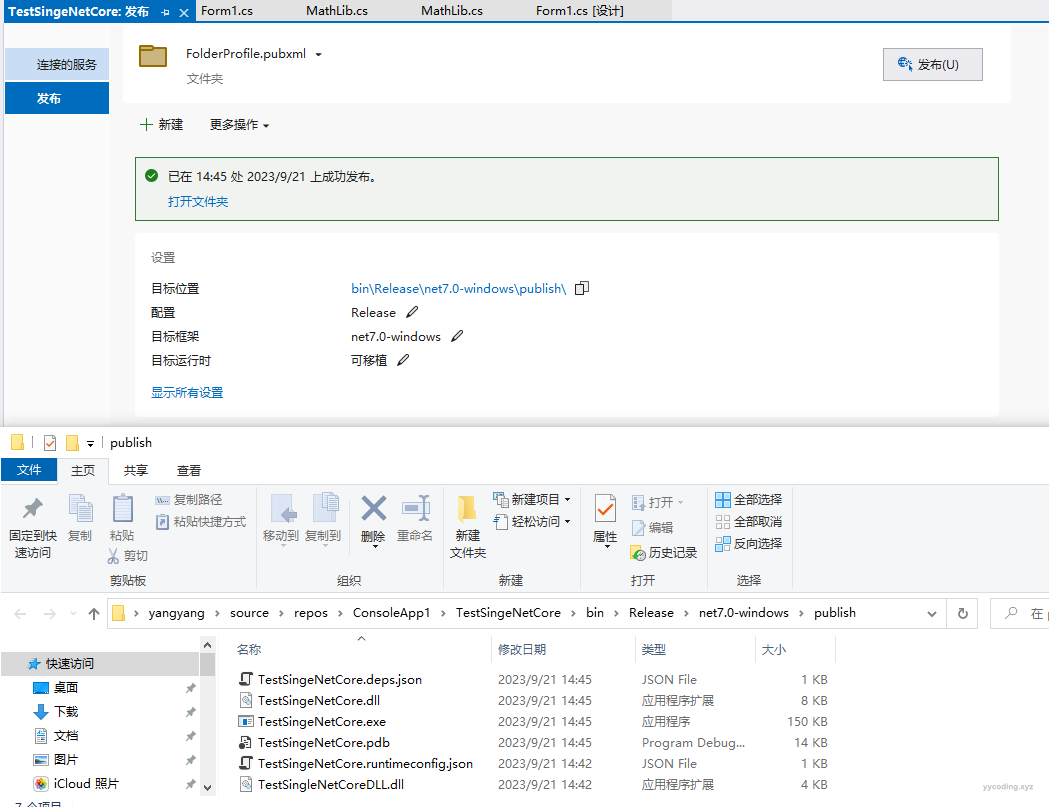Open the FolderProfile.pubxml profile dropdown

[318, 55]
